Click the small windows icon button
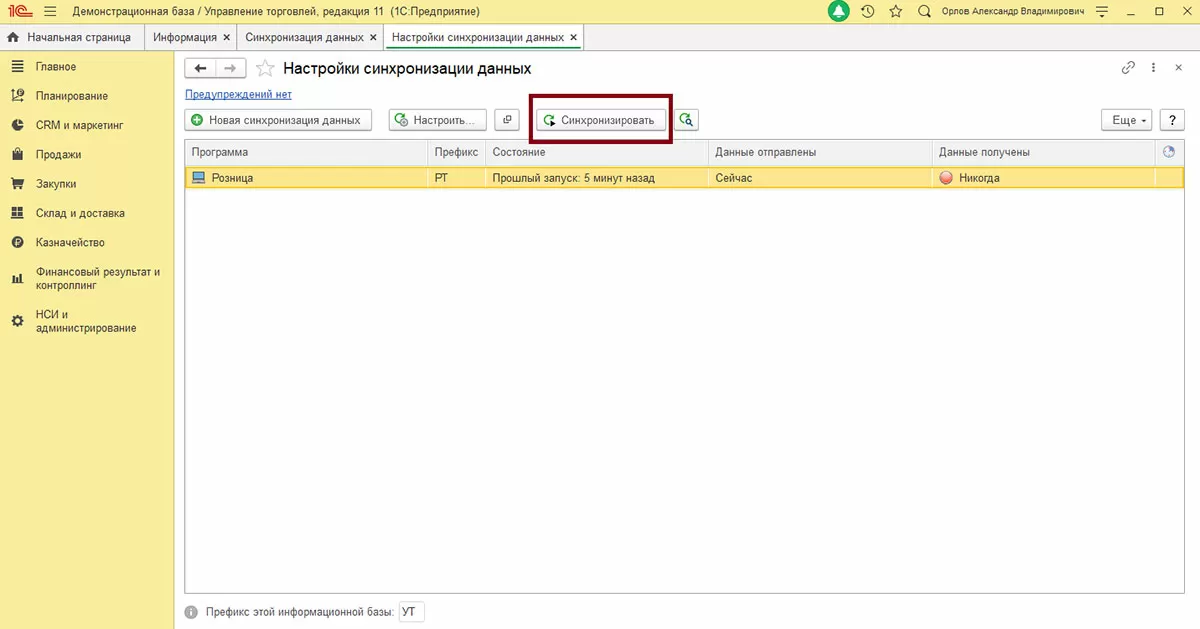Image resolution: width=1200 pixels, height=629 pixels. (x=508, y=120)
